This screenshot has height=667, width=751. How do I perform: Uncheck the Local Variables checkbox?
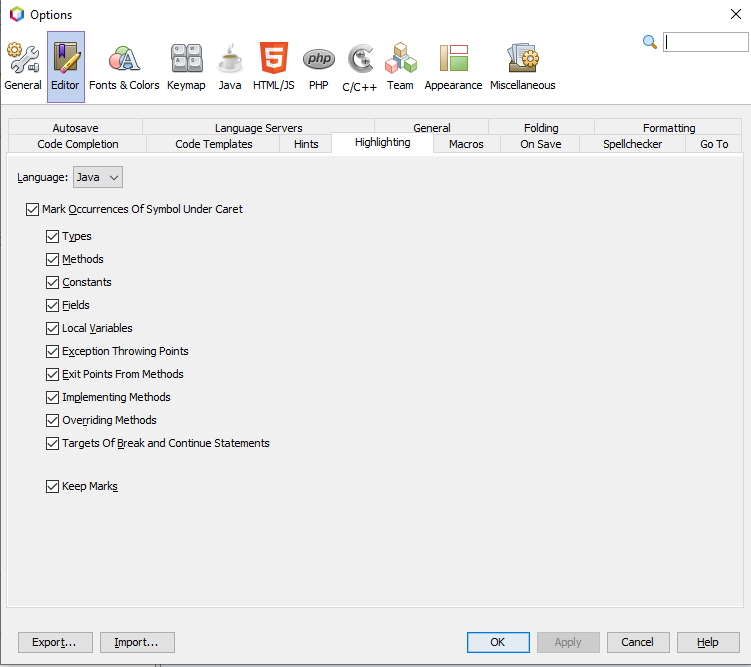tap(53, 329)
